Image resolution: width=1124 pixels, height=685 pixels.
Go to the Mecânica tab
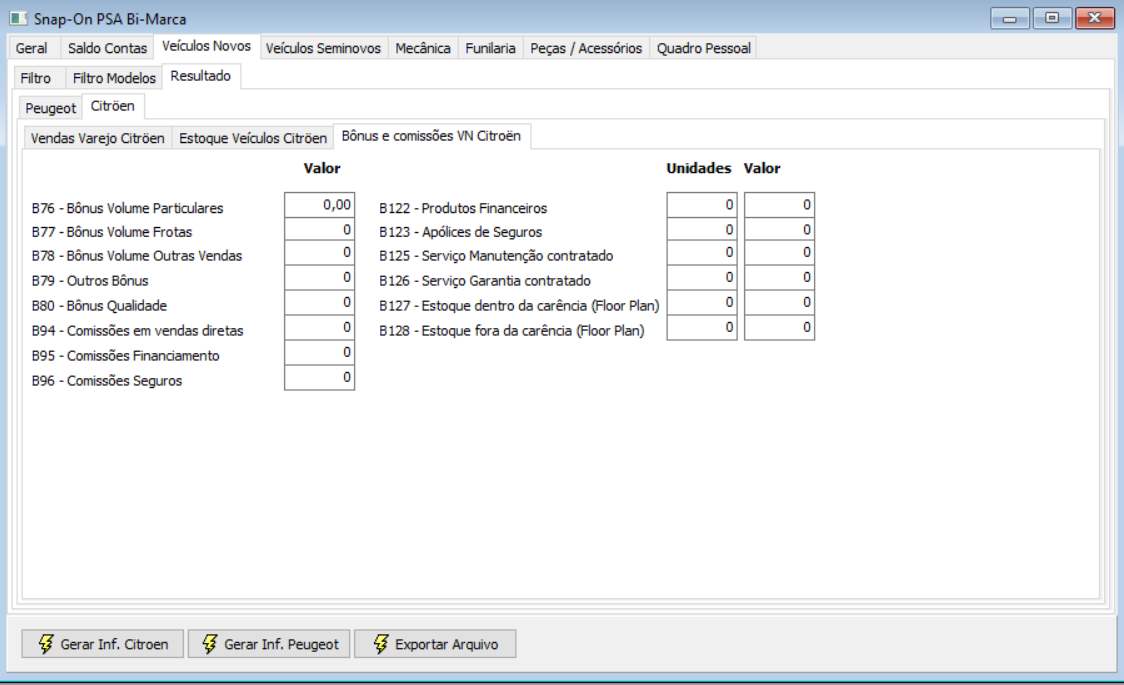coord(423,48)
